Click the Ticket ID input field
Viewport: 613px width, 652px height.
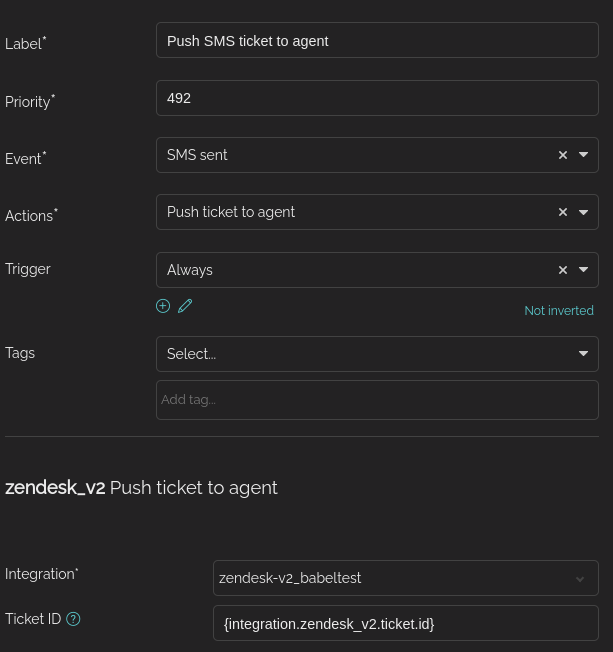point(405,623)
